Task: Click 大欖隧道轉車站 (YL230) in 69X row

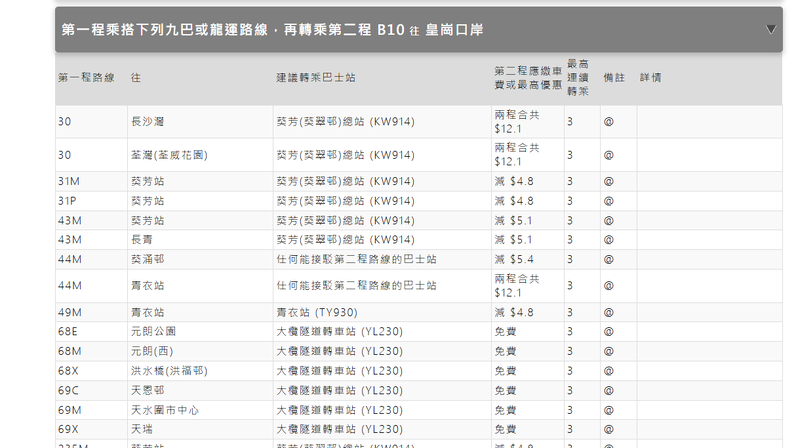Action: point(339,429)
